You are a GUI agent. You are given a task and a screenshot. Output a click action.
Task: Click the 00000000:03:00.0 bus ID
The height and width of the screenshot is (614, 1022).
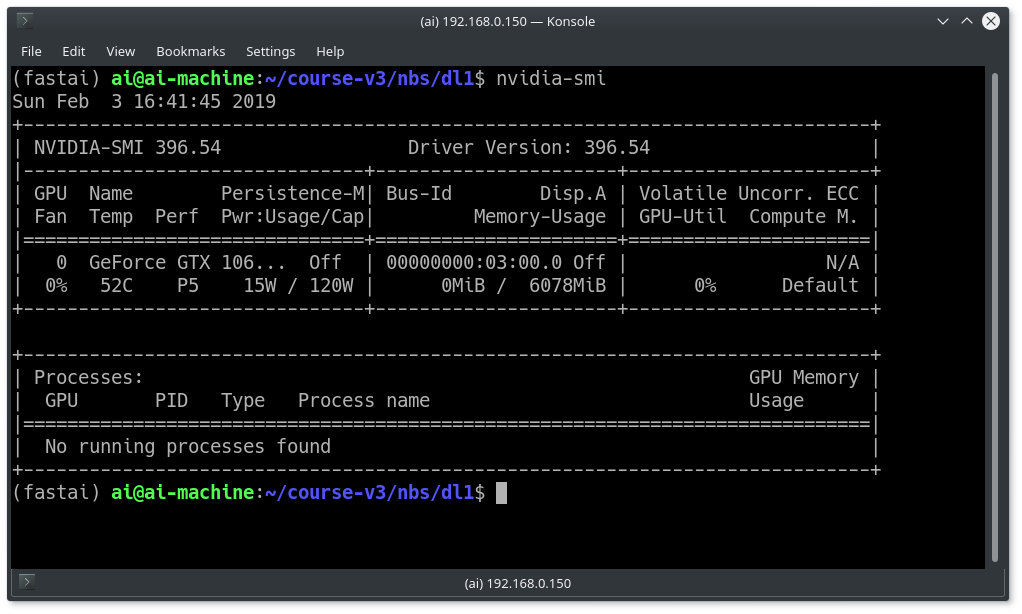[474, 263]
